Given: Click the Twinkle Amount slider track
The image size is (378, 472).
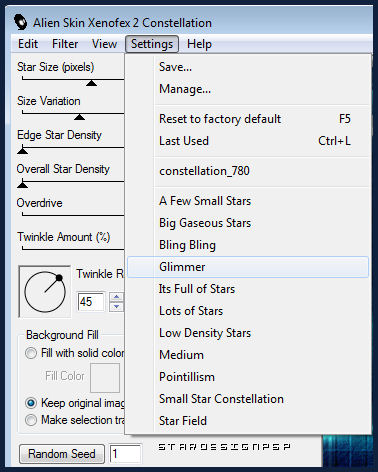Looking at the screenshot, I should [x=73, y=249].
